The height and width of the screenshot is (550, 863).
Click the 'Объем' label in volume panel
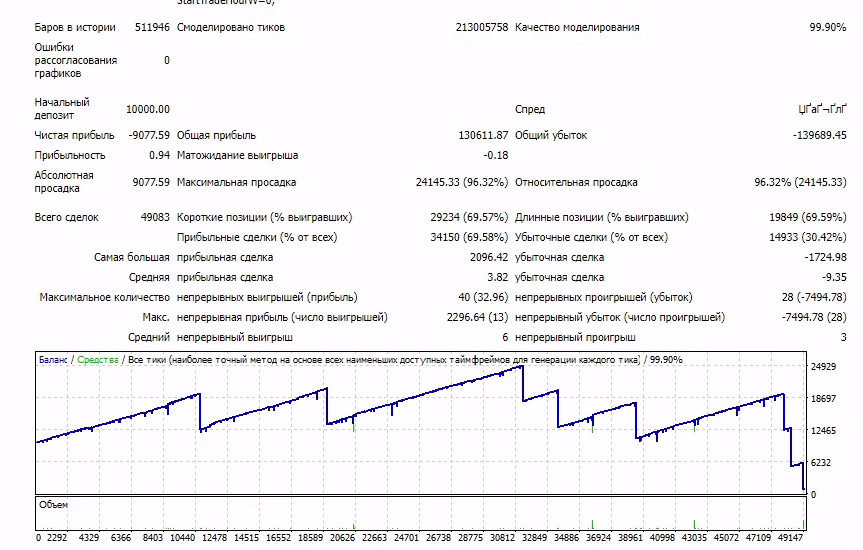click(x=53, y=504)
